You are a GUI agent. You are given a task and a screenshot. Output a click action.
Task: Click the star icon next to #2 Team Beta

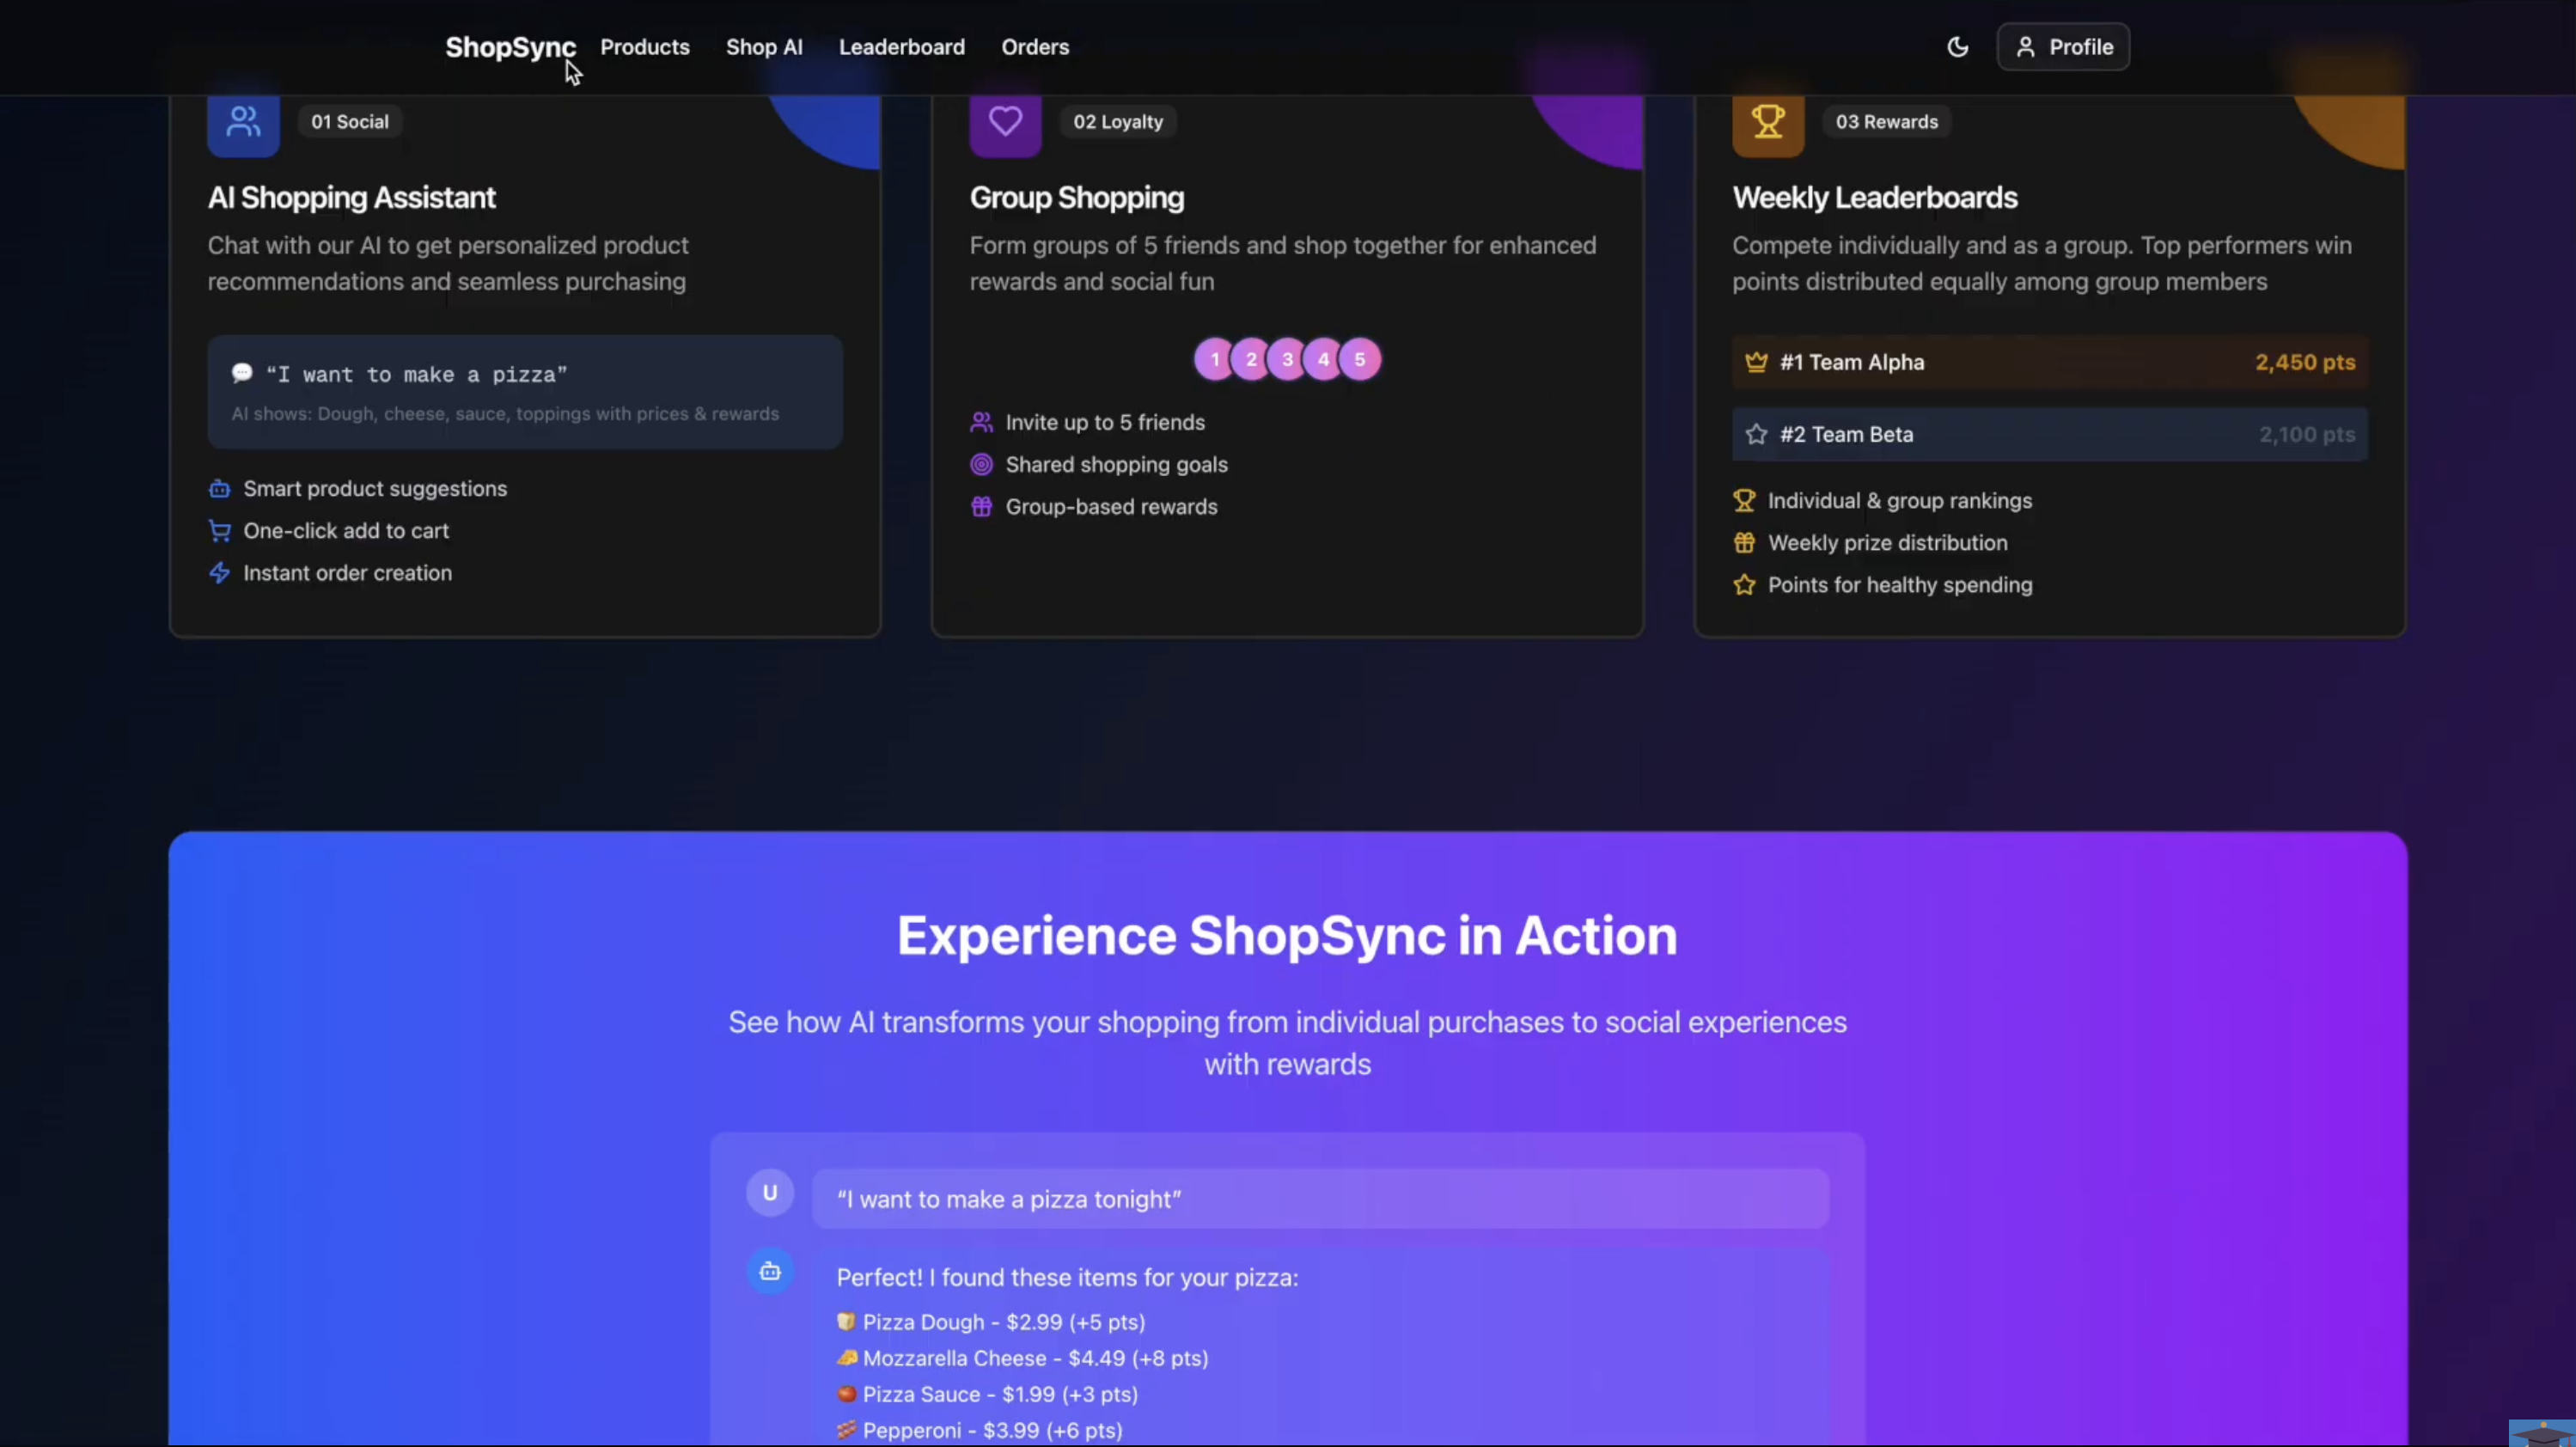pyautogui.click(x=1756, y=434)
